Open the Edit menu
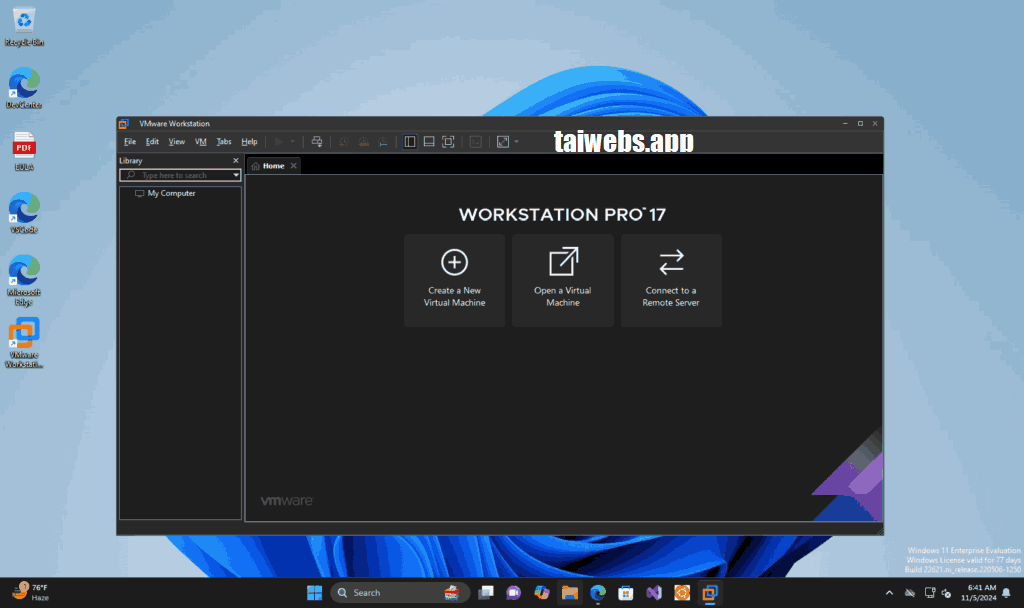Viewport: 1024px width, 608px height. pos(152,142)
